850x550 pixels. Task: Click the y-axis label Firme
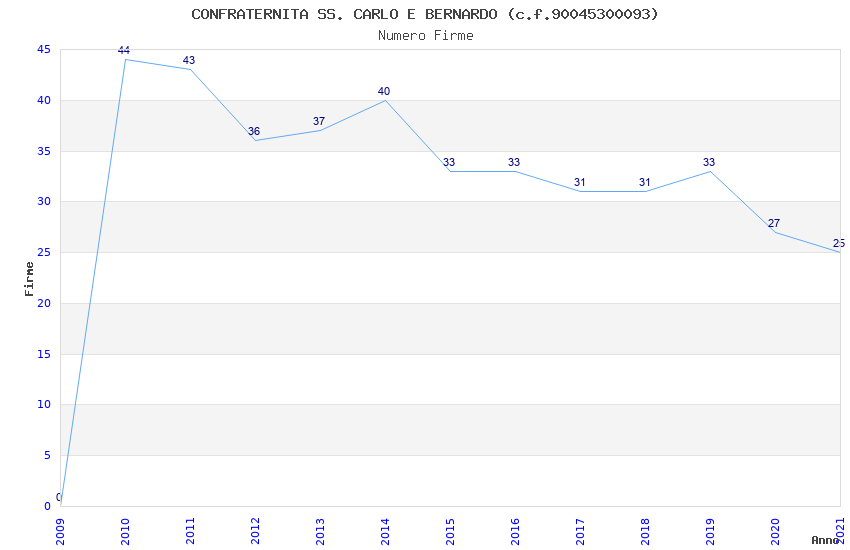(x=29, y=279)
